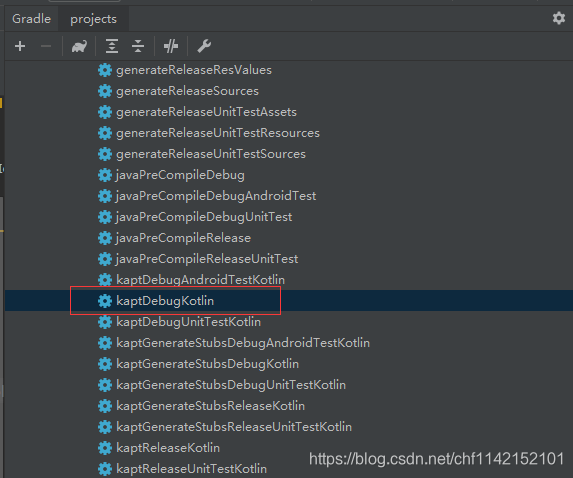
Task: Click gear icon beside generateReleaseUnitTestSources
Action: pyautogui.click(x=105, y=154)
